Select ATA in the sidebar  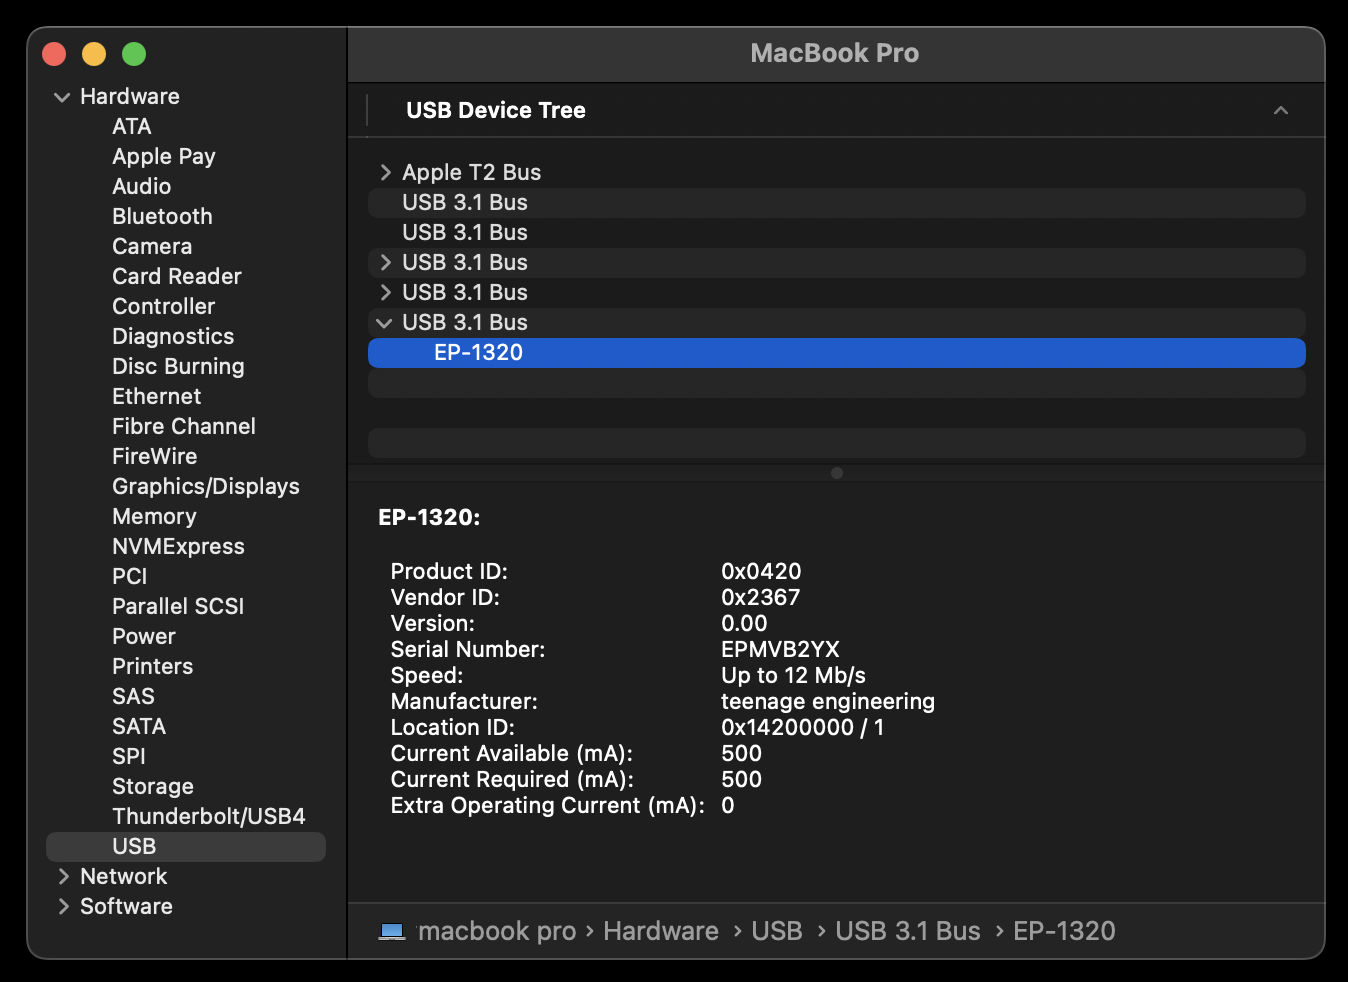tap(132, 127)
